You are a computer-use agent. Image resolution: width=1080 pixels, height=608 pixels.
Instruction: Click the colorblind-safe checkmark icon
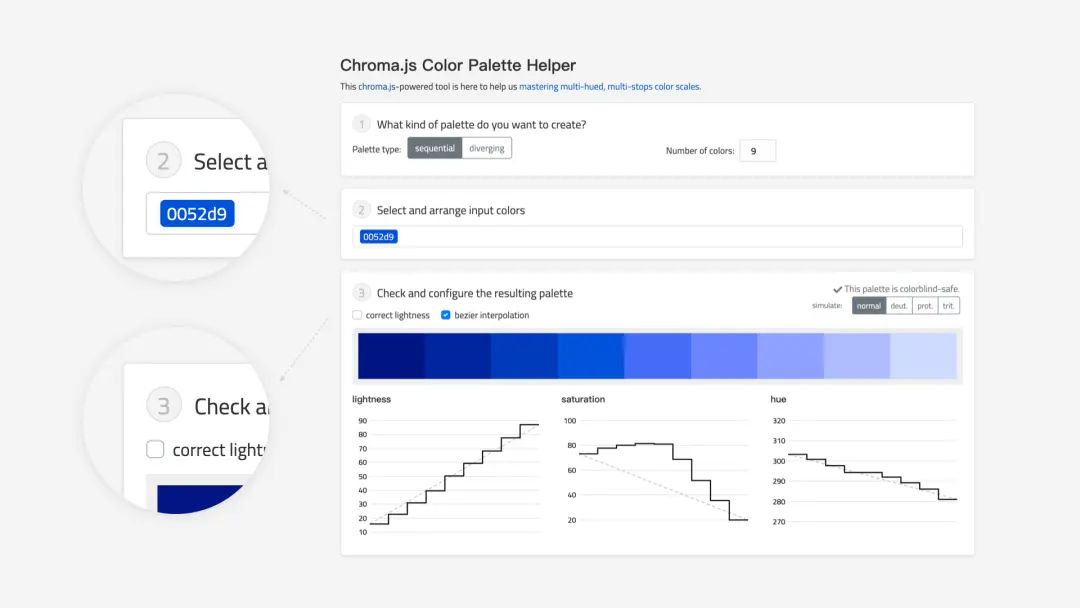click(x=838, y=289)
